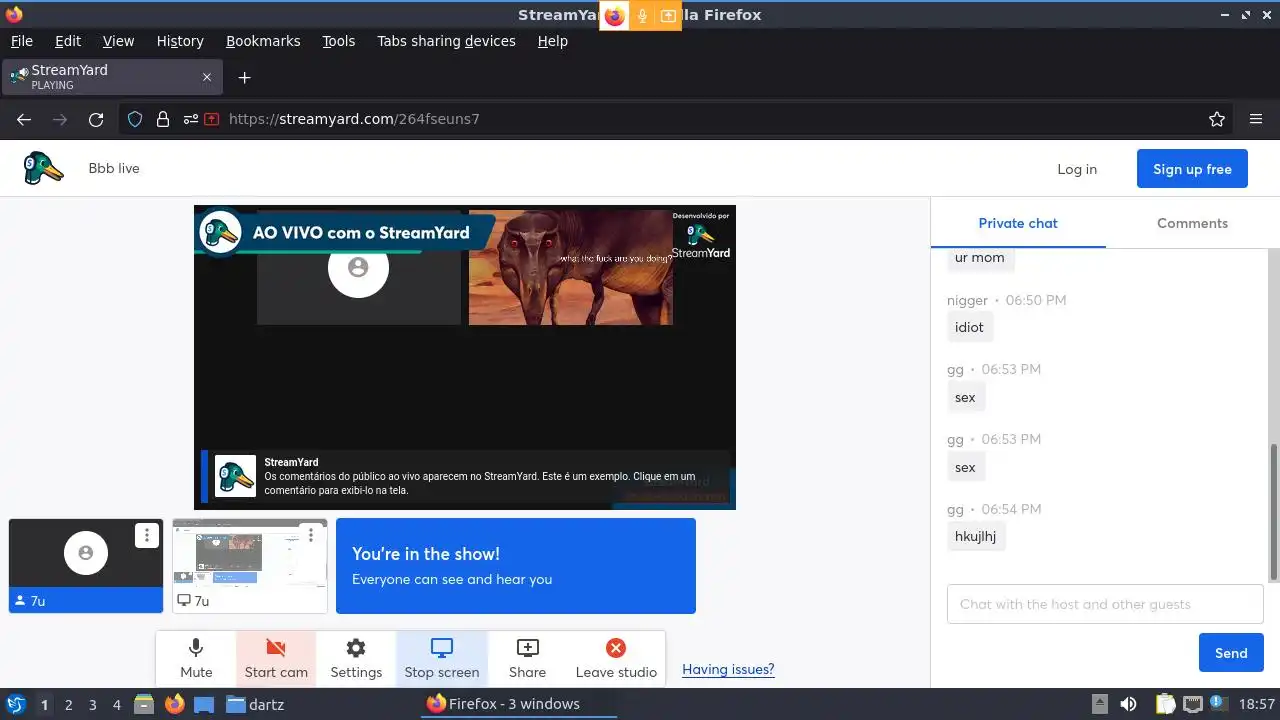
Task: Mute the microphone in the studio toolbar
Action: click(x=196, y=659)
